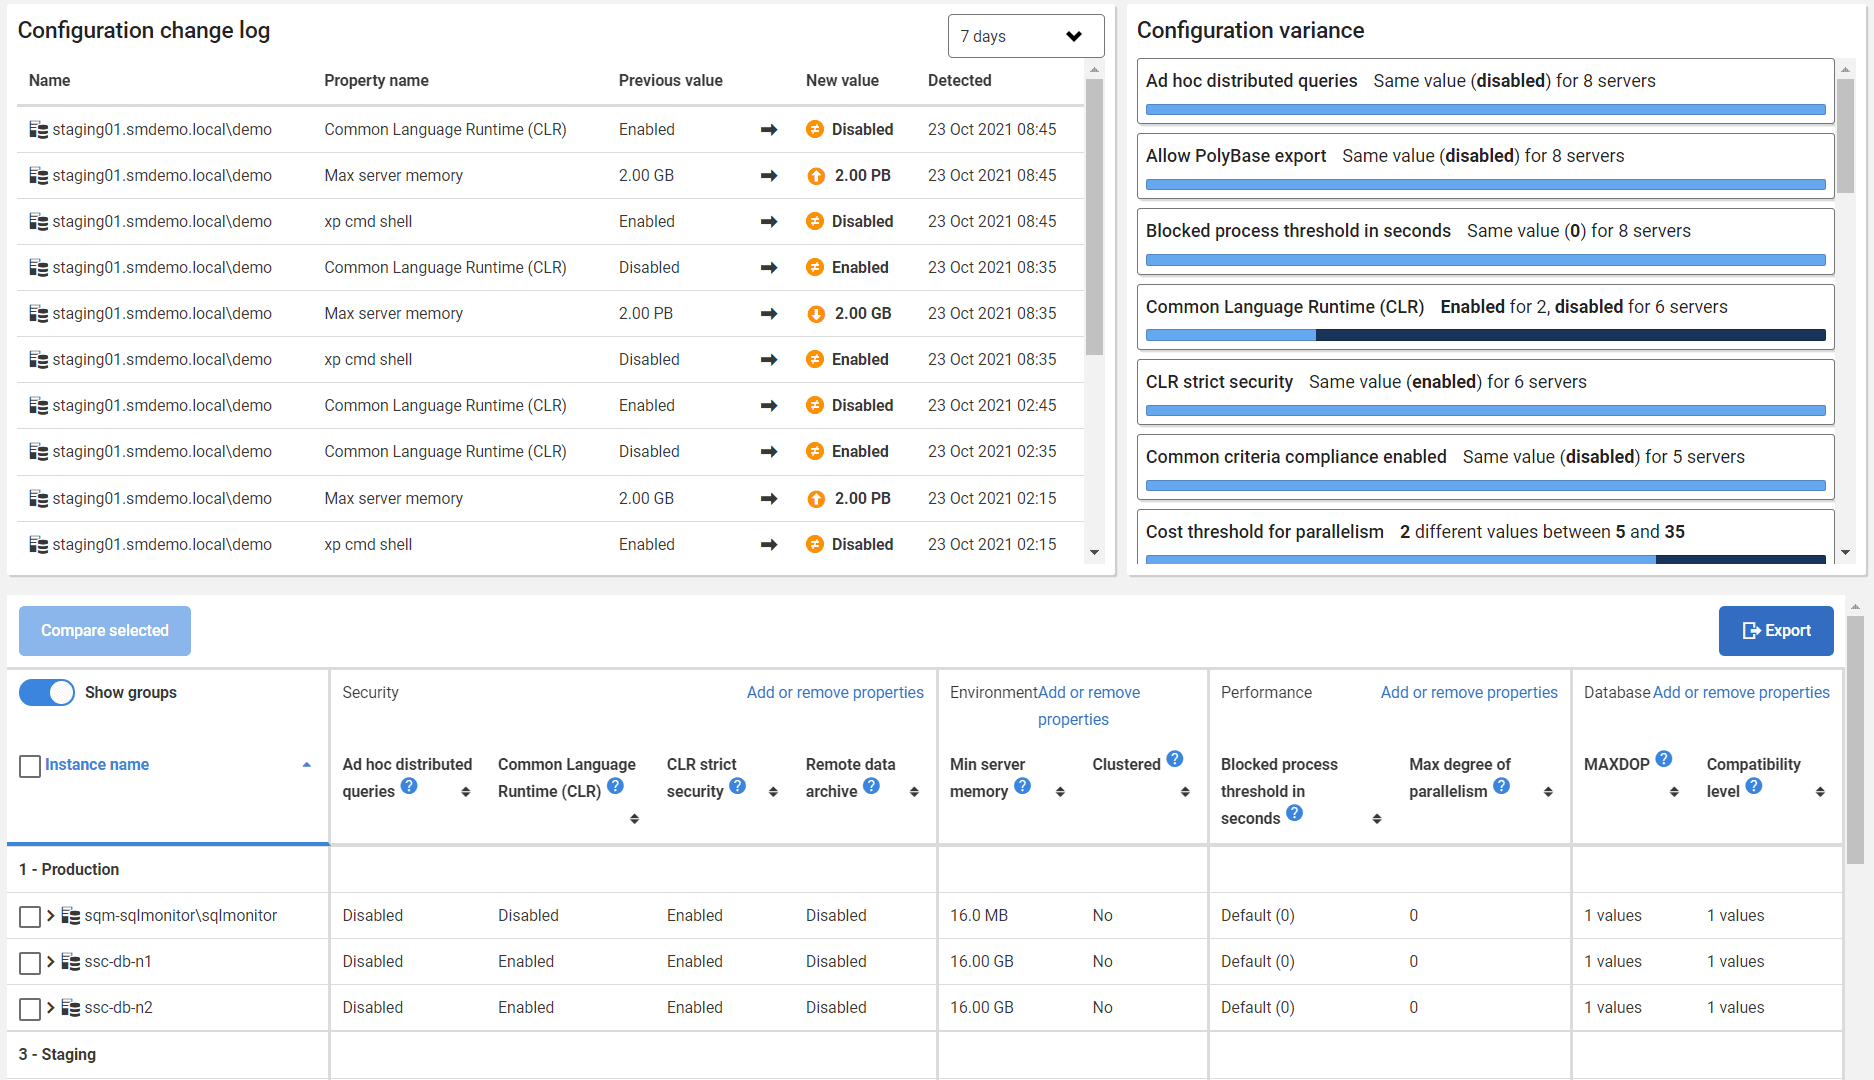Sort by Compatibility level column
The width and height of the screenshot is (1874, 1080).
pos(1820,792)
